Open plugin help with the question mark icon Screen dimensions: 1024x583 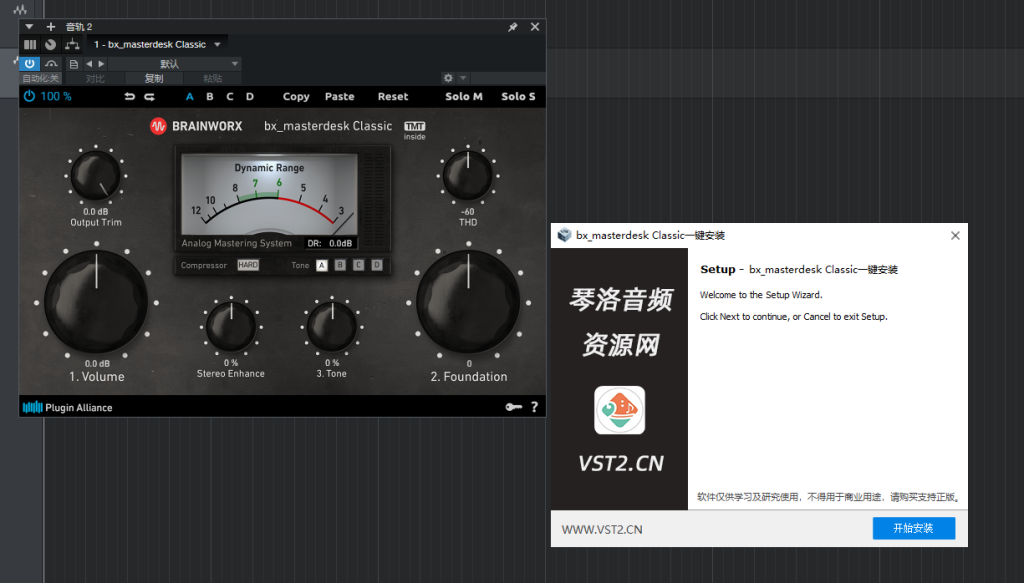point(535,407)
